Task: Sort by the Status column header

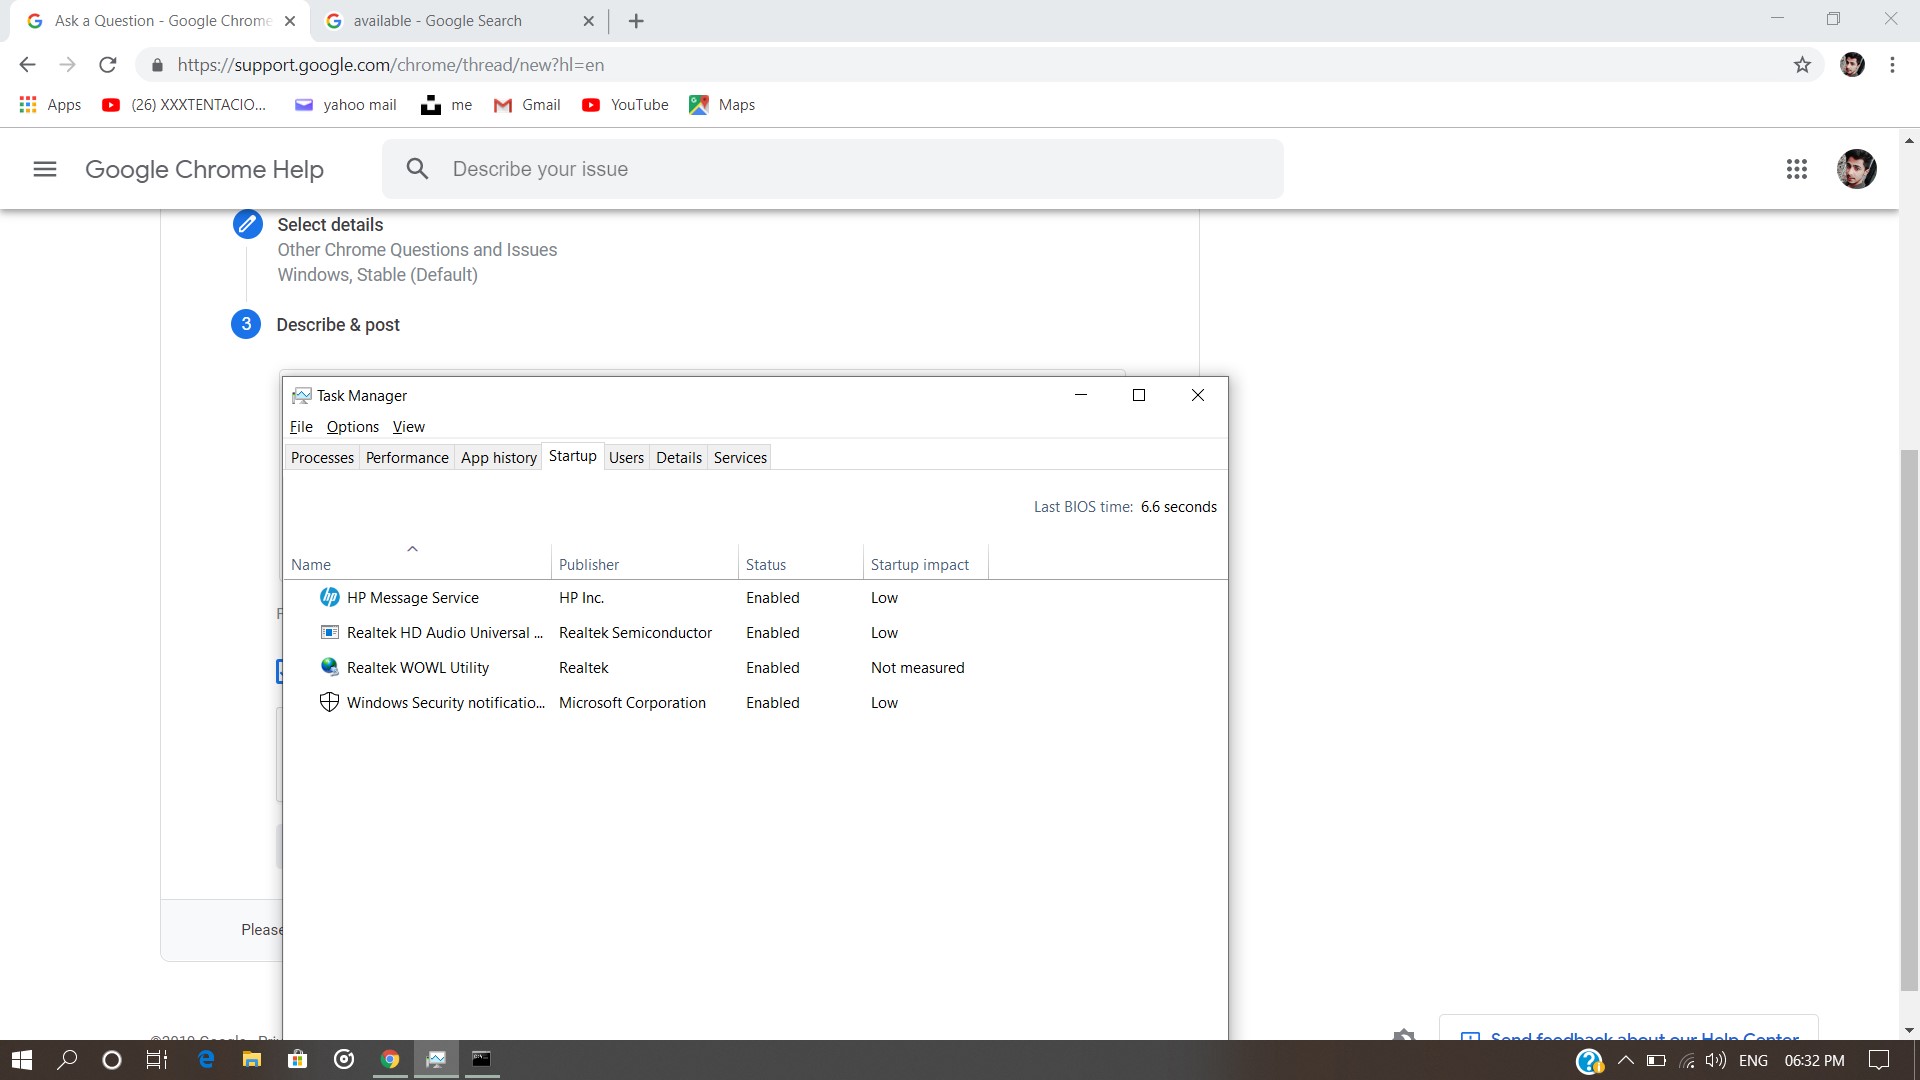Action: (800, 564)
